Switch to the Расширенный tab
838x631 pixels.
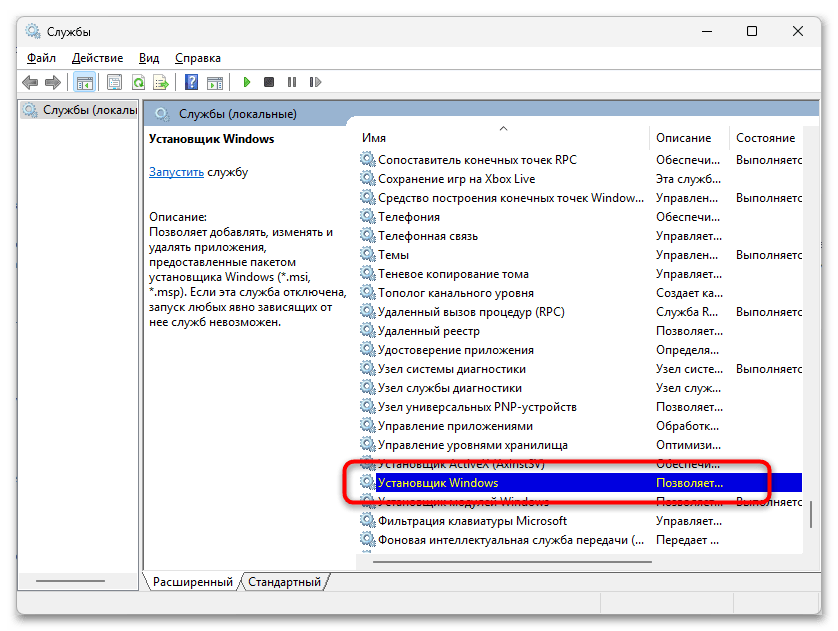(x=192, y=582)
